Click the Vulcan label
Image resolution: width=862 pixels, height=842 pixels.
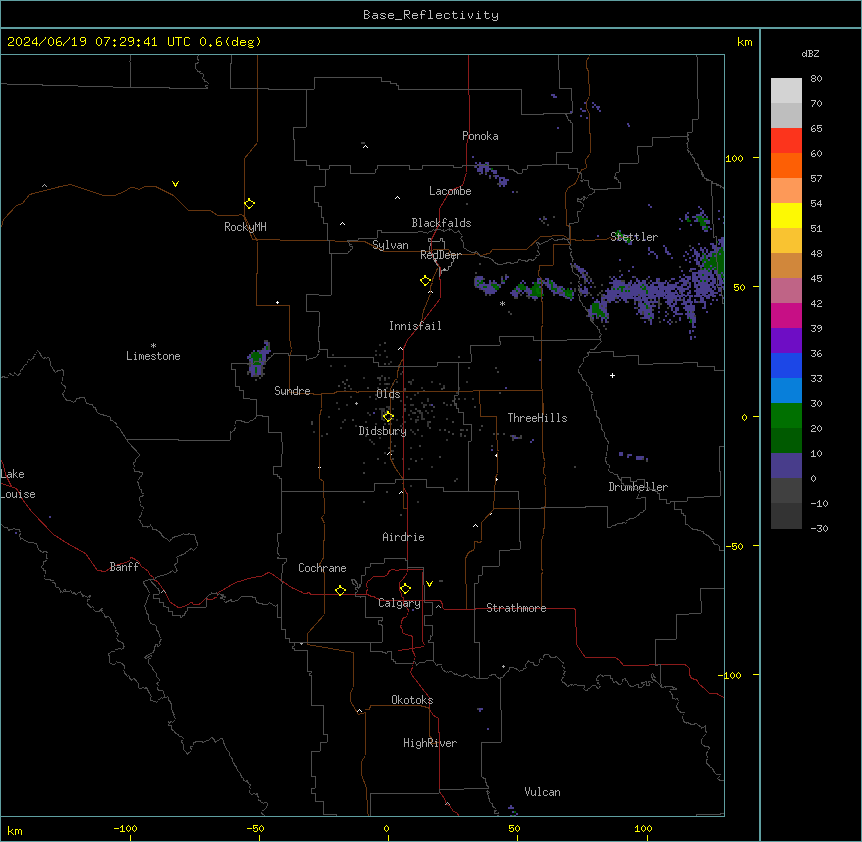pos(542,792)
